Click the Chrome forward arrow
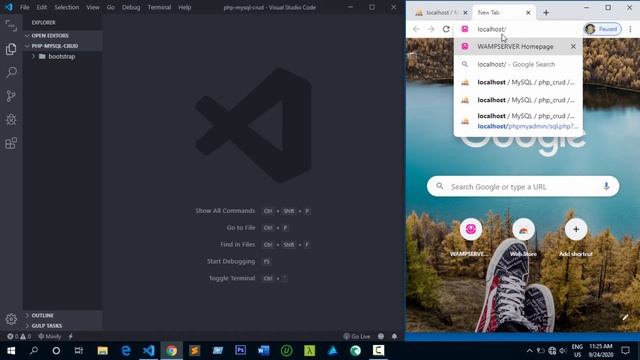The image size is (640, 360). (x=431, y=29)
